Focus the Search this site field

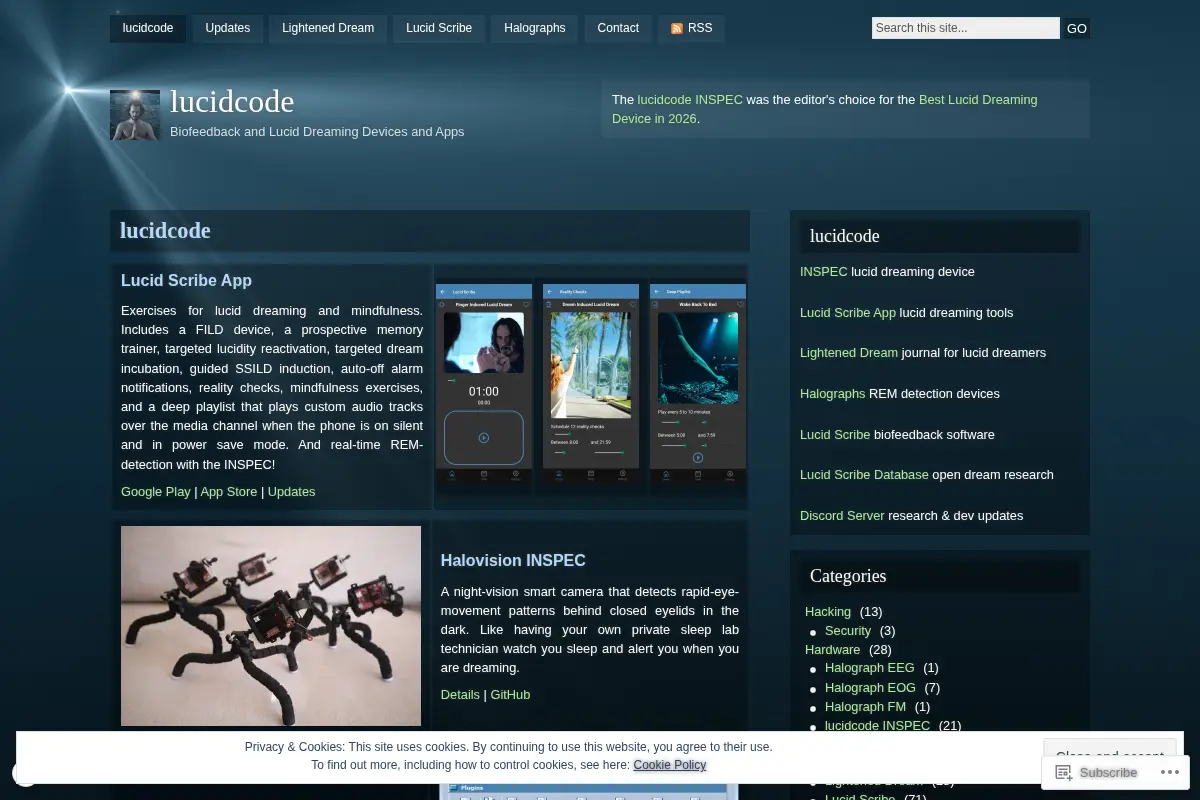pos(965,28)
